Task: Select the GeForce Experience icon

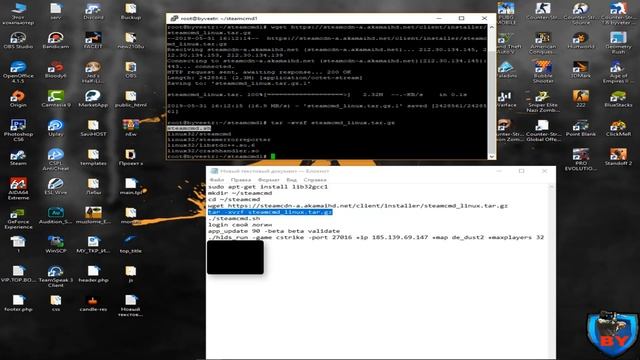Action: click(18, 218)
